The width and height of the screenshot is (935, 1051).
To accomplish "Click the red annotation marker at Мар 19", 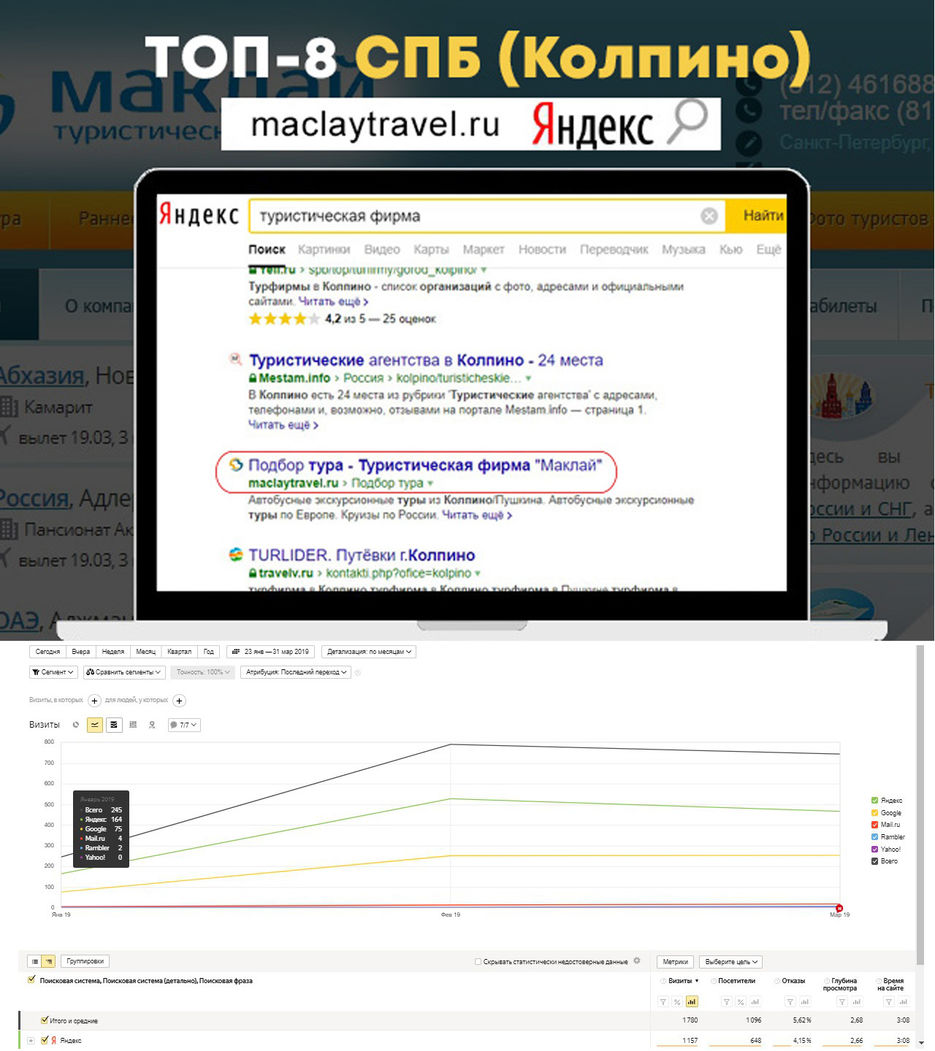I will (839, 908).
